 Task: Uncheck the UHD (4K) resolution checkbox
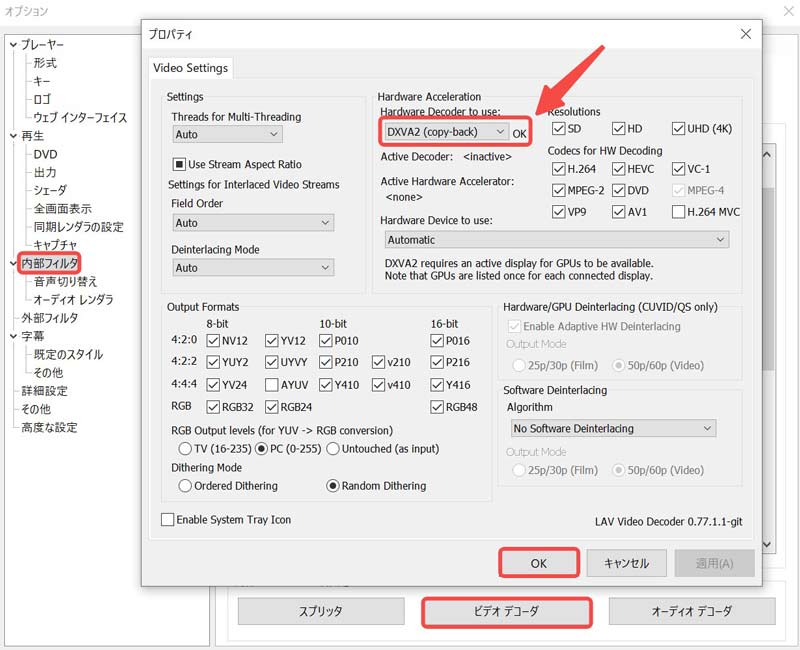point(680,129)
